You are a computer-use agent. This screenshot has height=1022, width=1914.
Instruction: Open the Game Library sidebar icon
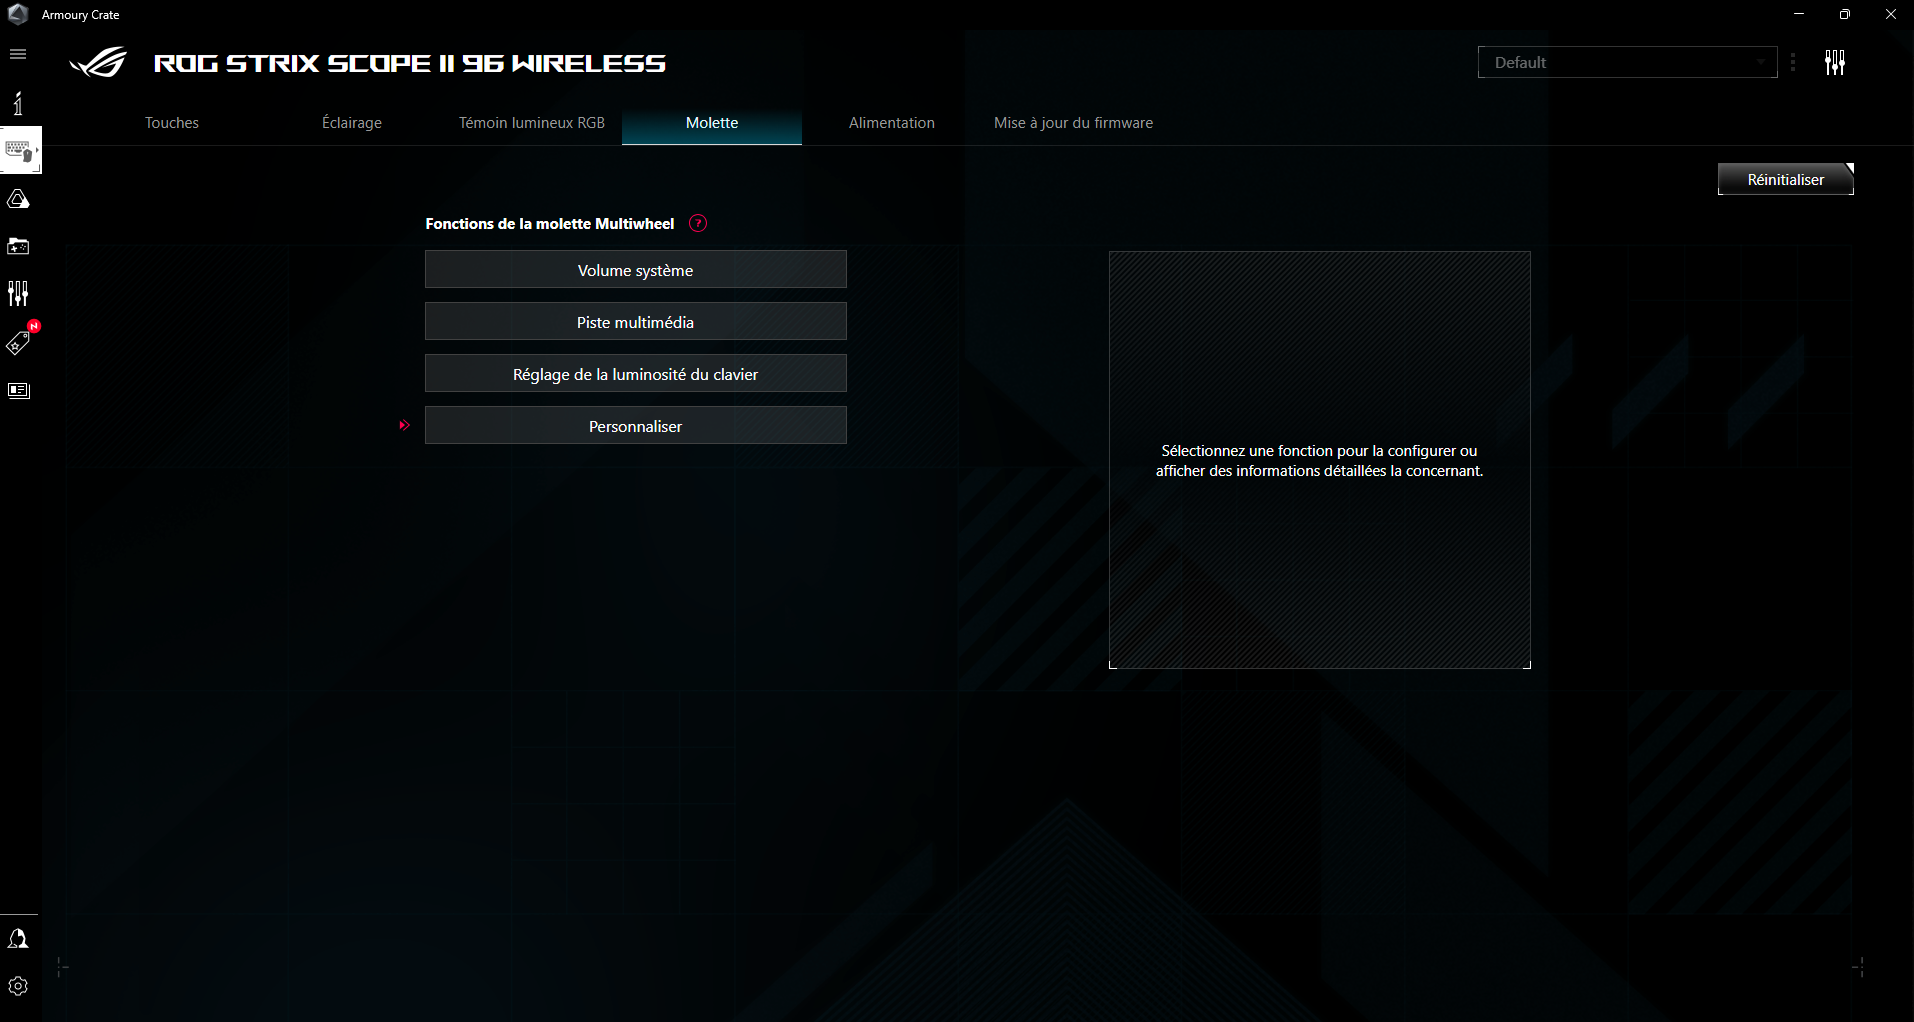point(18,246)
